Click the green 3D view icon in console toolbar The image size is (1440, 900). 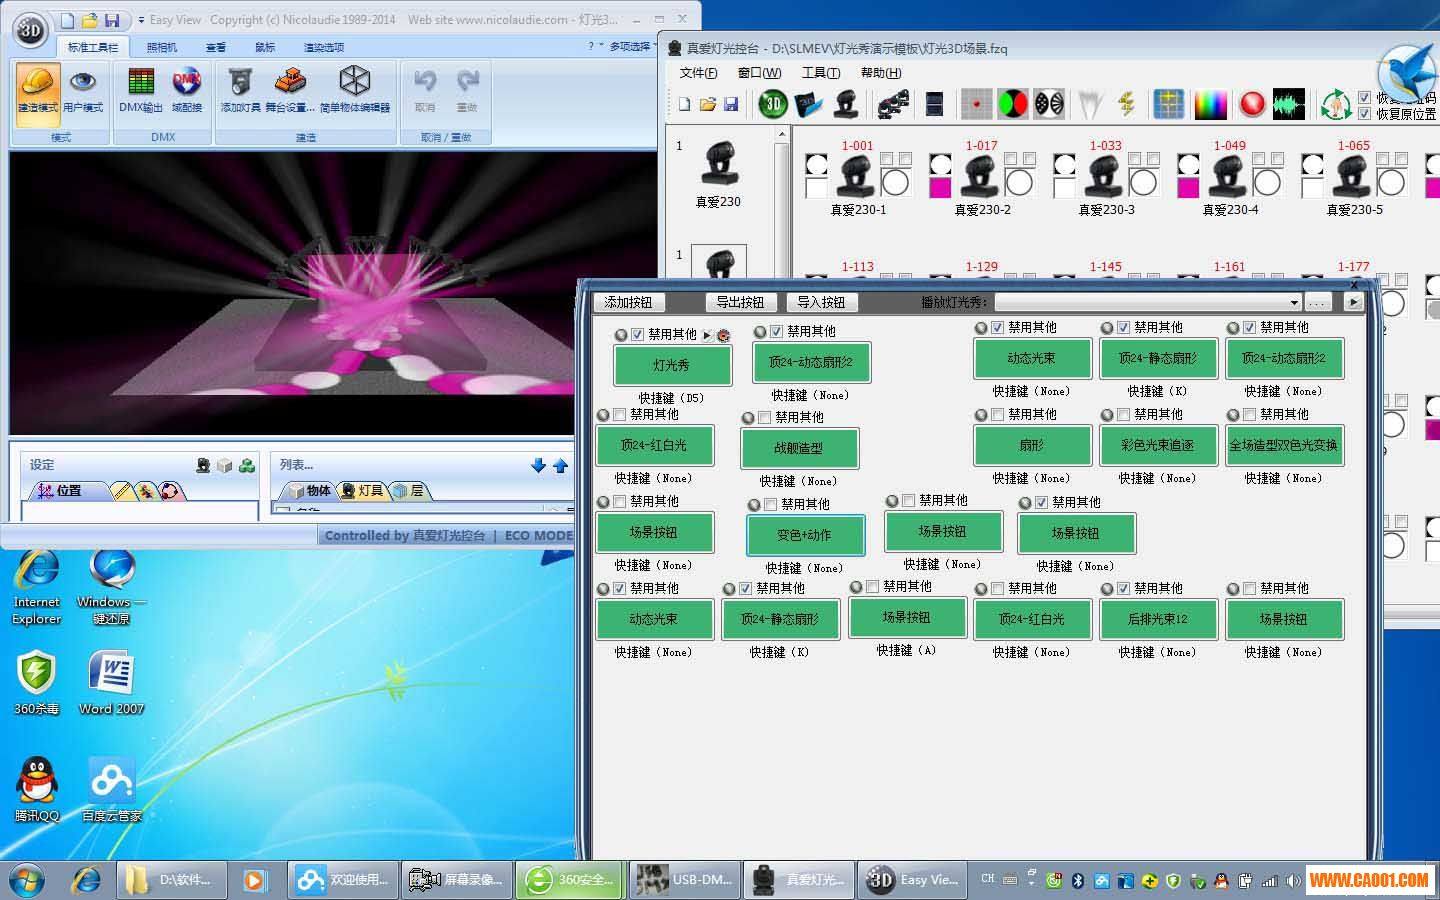773,104
